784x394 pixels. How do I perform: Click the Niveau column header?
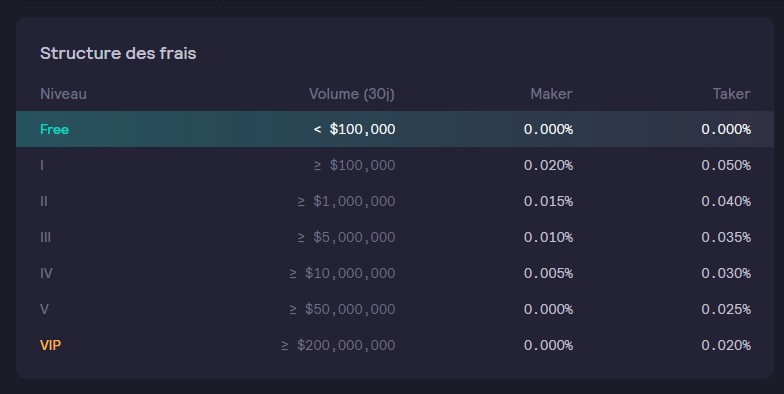point(63,94)
